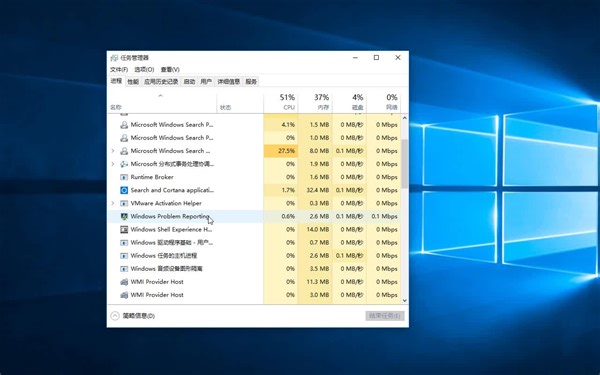Click the scrollbar down arrow in the process list
The image size is (600, 375).
click(x=404, y=301)
